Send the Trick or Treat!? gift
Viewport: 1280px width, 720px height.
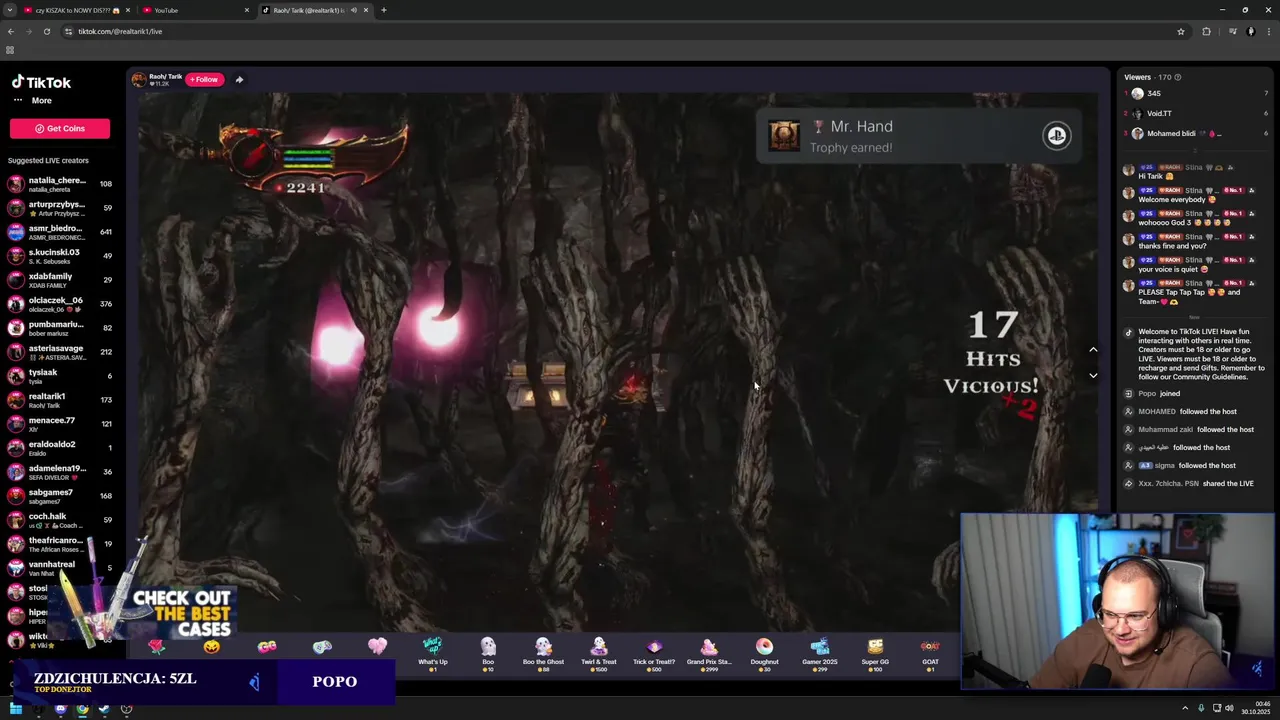point(654,653)
